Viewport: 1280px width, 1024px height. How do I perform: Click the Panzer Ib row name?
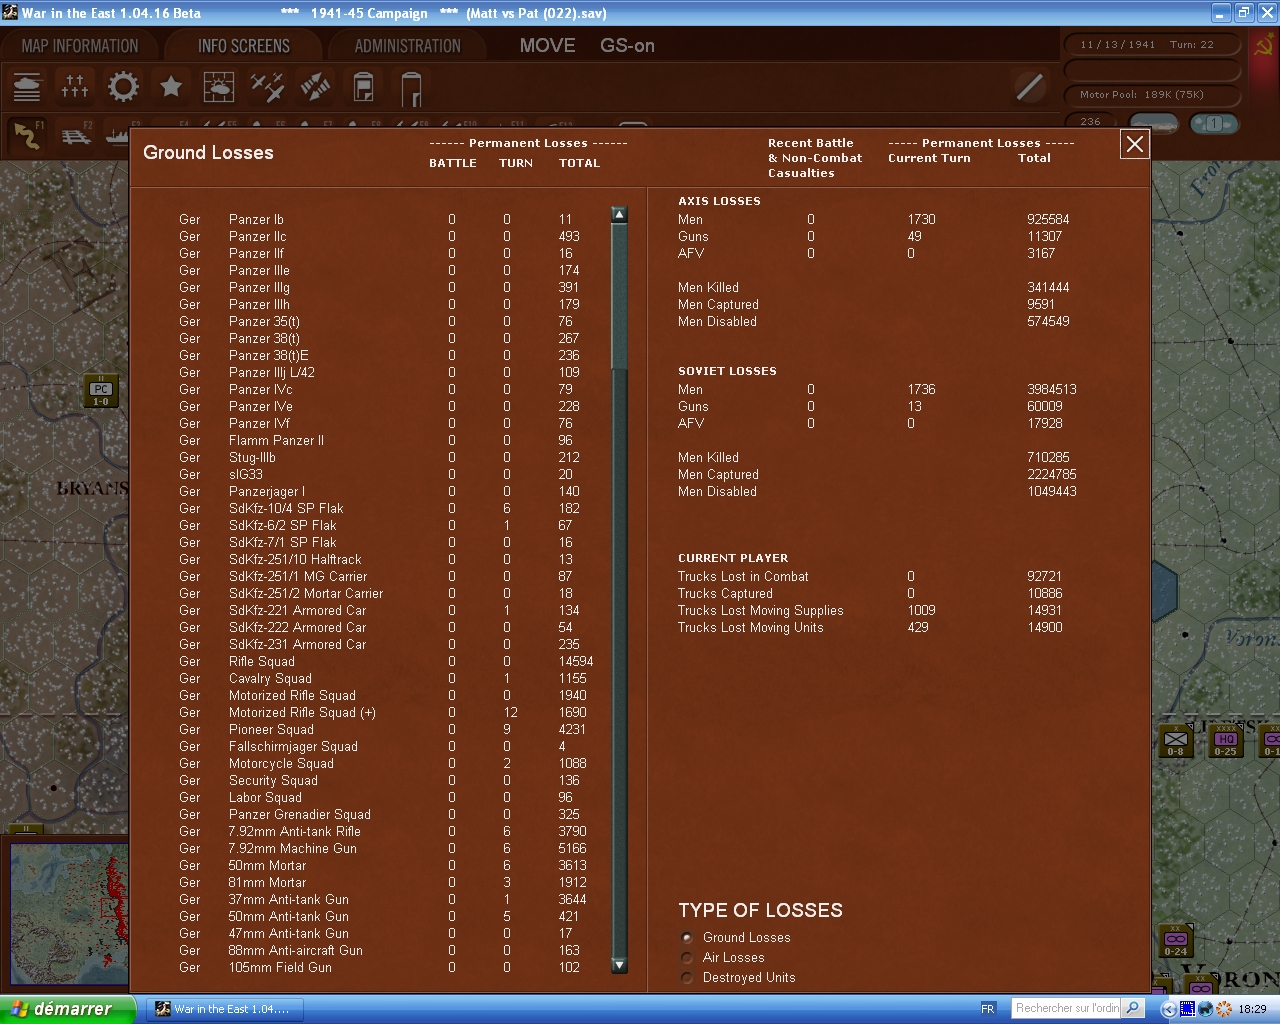(x=256, y=220)
